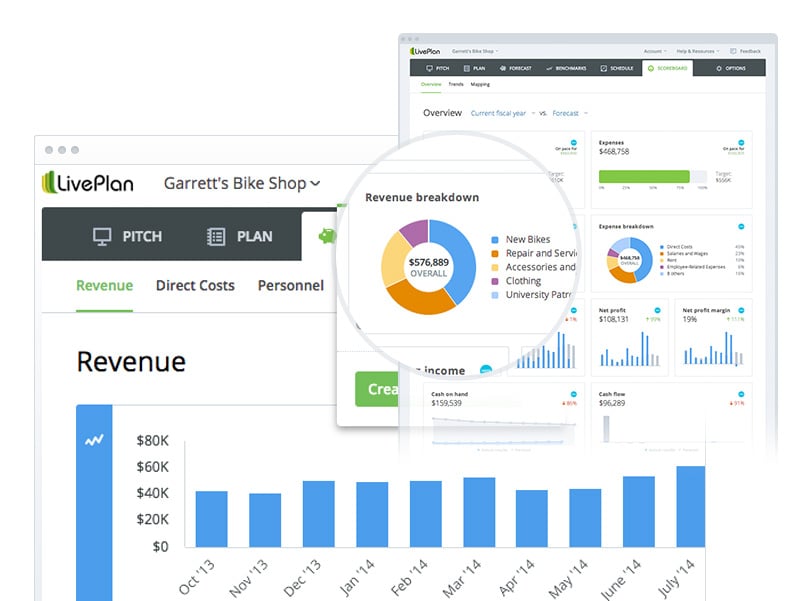
Task: Select the Revenue tab in front window
Action: pyautogui.click(x=105, y=286)
